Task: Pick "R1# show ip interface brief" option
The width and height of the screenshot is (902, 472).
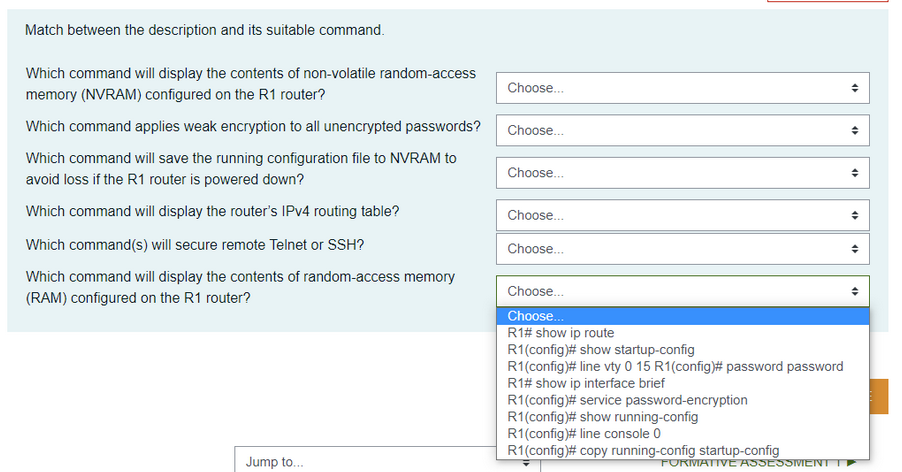Action: coord(586,383)
